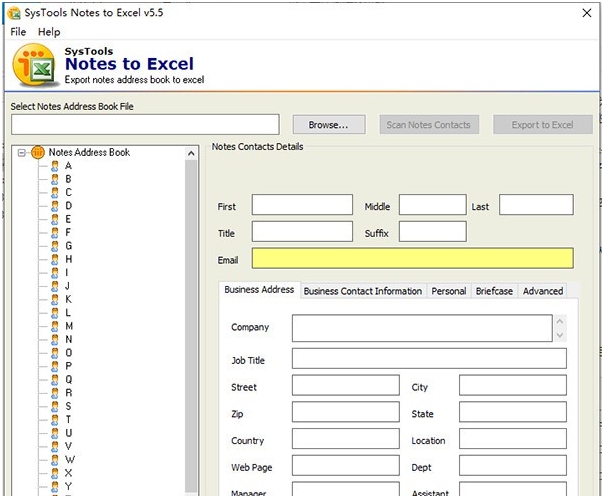604x496 pixels.
Task: Click the contact icon beside letter R
Action: tap(55, 393)
